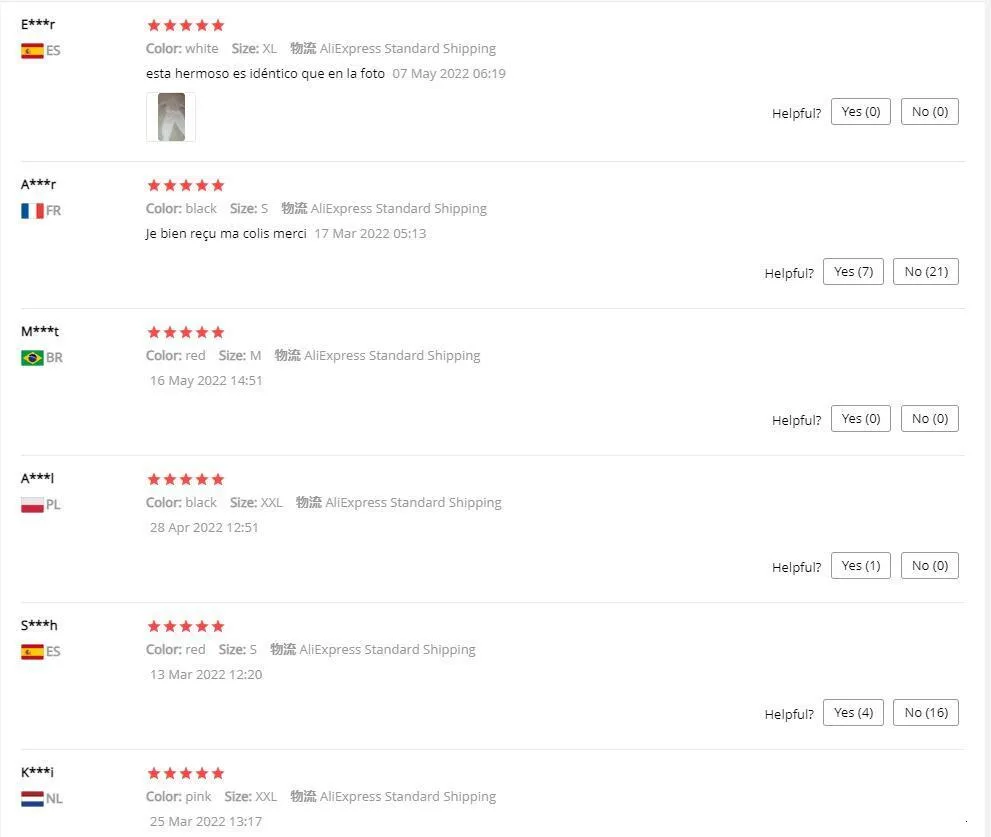Click the Poland flag next to A***l
This screenshot has height=837, width=991.
tap(32, 505)
